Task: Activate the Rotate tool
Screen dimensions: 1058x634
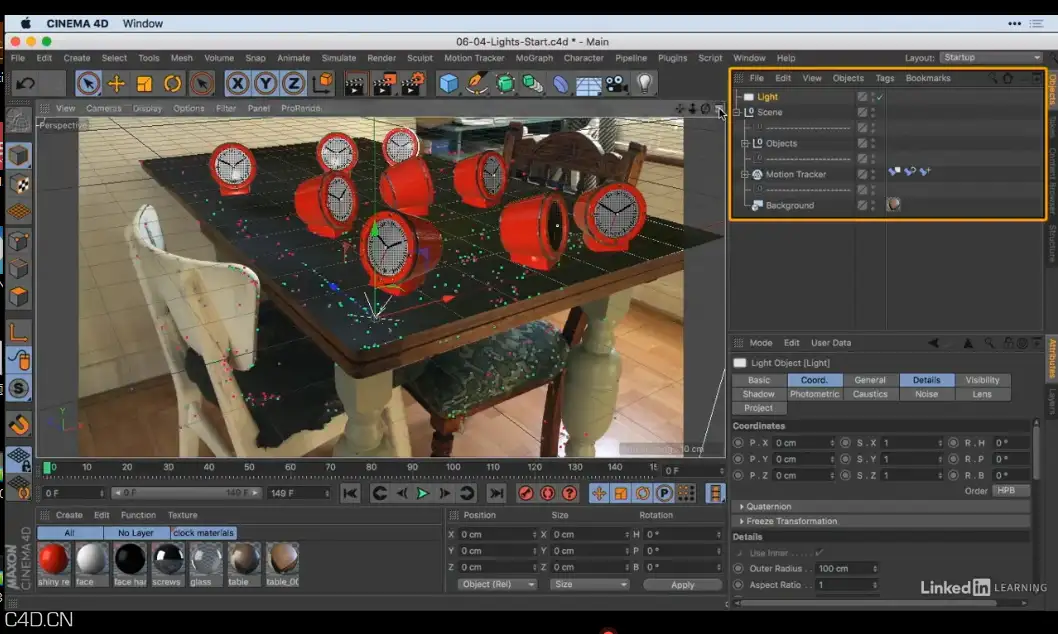Action: [173, 84]
